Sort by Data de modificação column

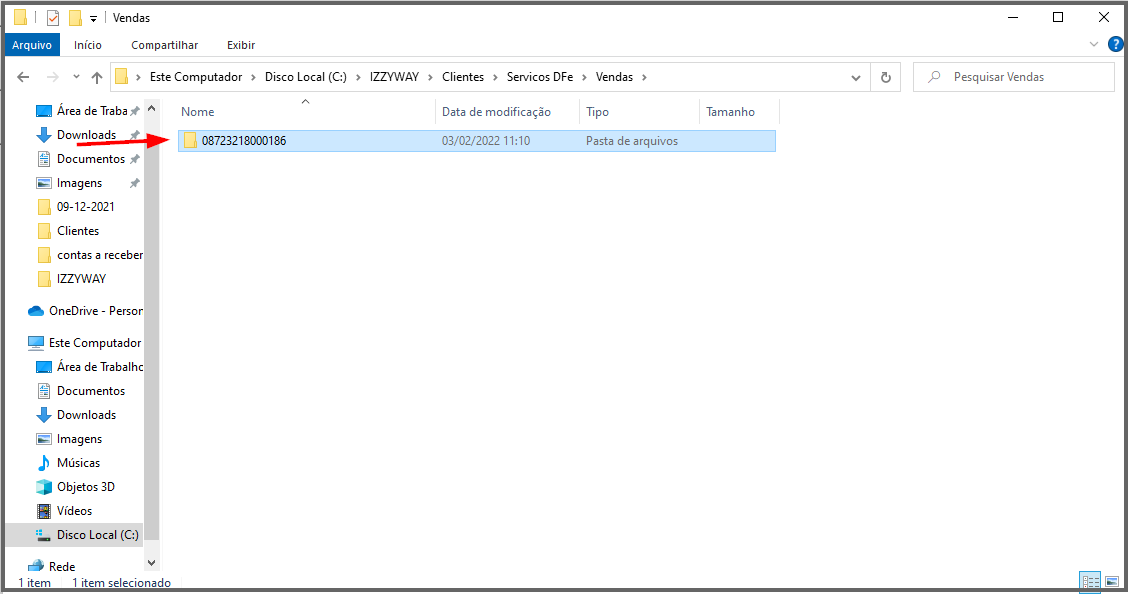496,112
